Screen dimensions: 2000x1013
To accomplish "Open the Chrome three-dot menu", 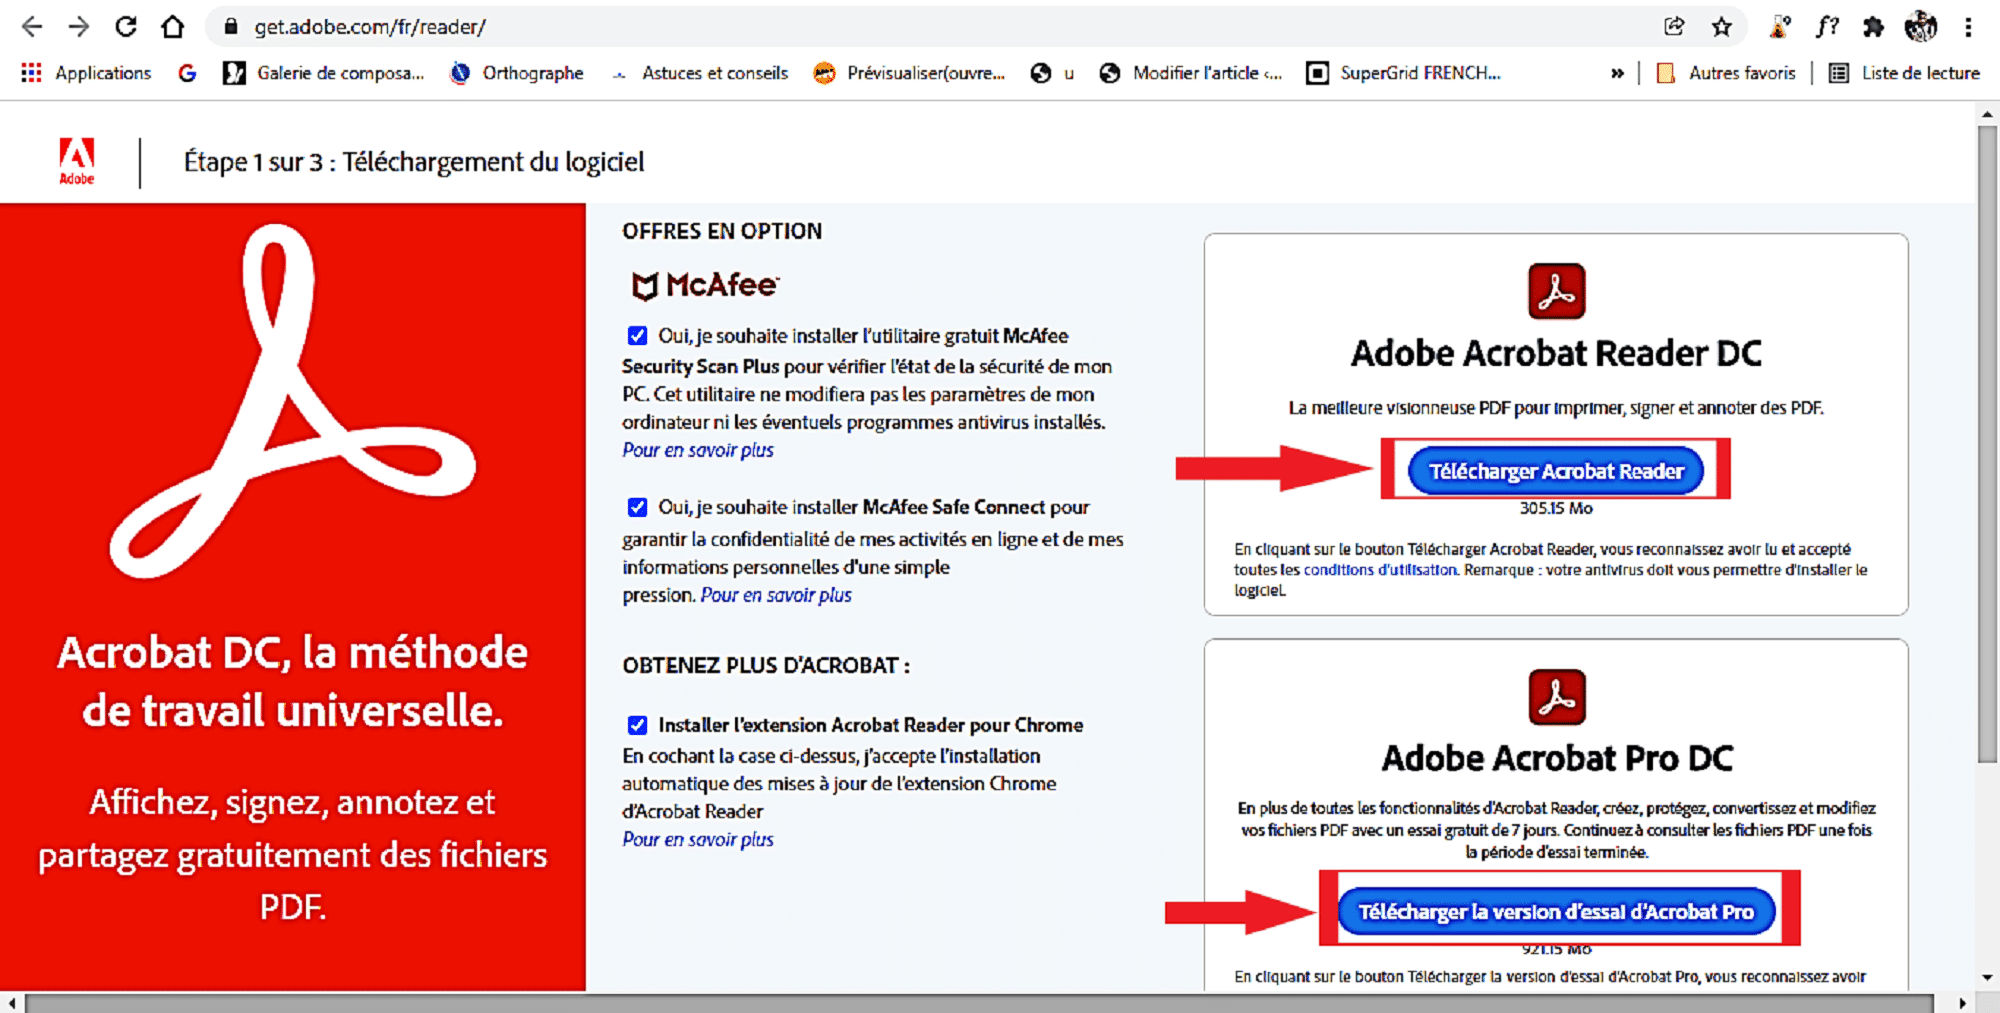I will point(1968,27).
